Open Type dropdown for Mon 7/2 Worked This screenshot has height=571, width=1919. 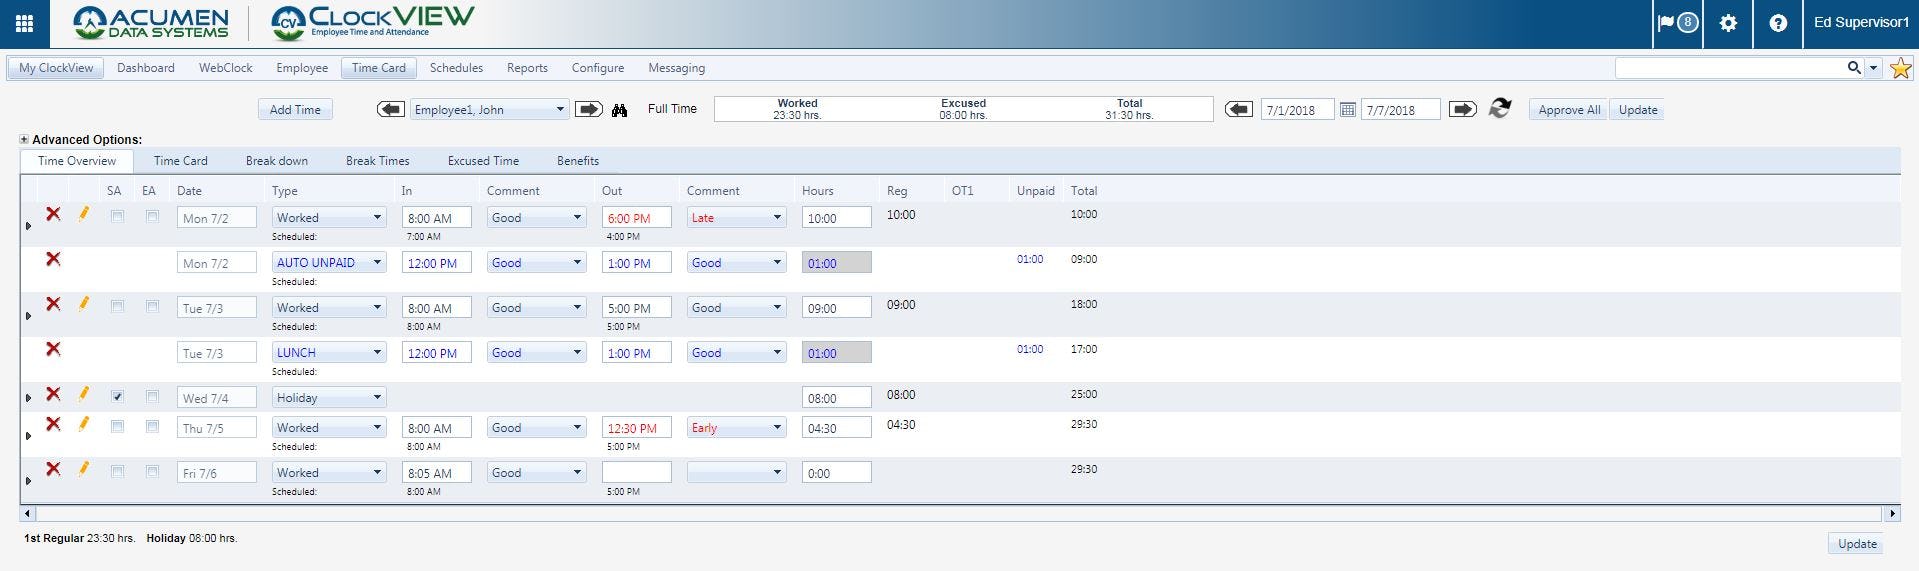[x=329, y=217]
